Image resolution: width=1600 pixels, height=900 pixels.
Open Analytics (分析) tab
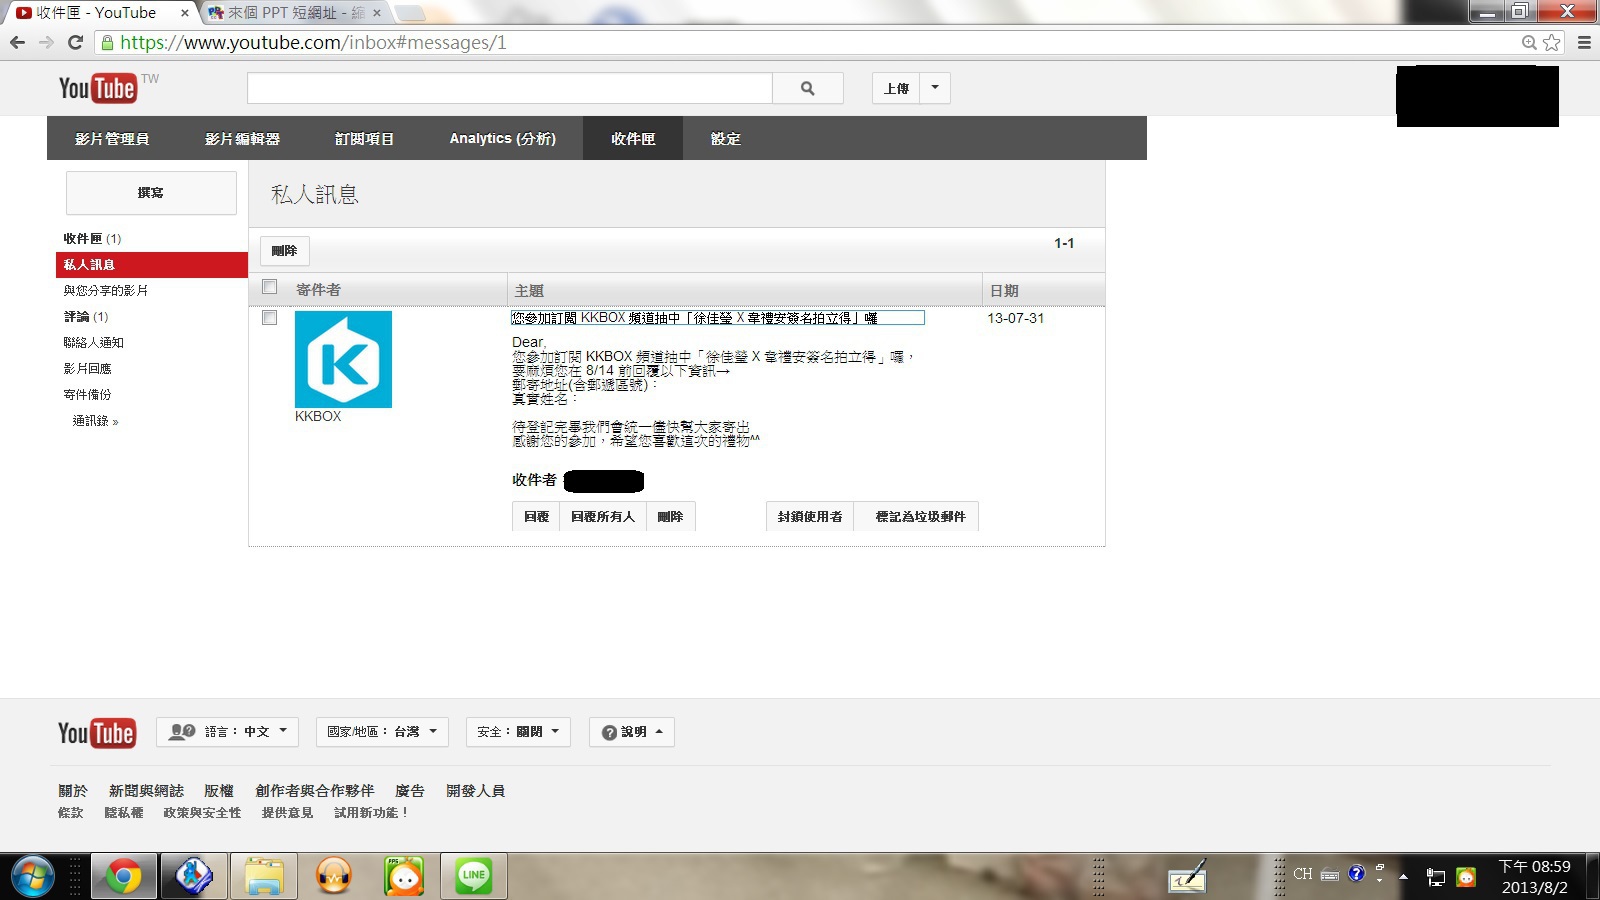(x=502, y=139)
